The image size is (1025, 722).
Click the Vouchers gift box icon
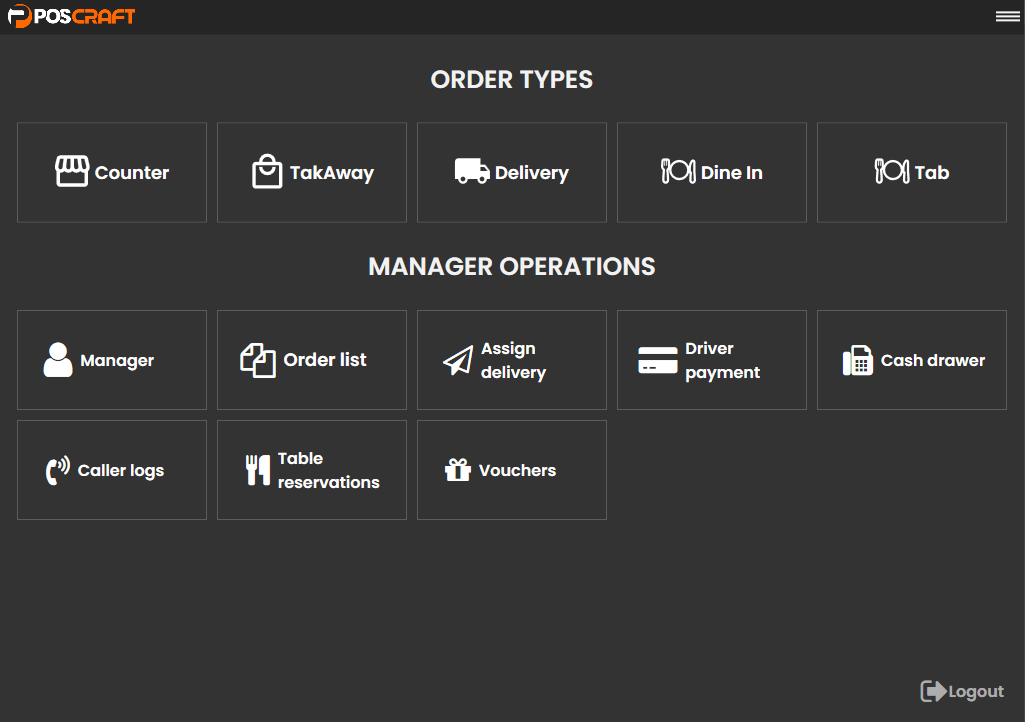(458, 470)
